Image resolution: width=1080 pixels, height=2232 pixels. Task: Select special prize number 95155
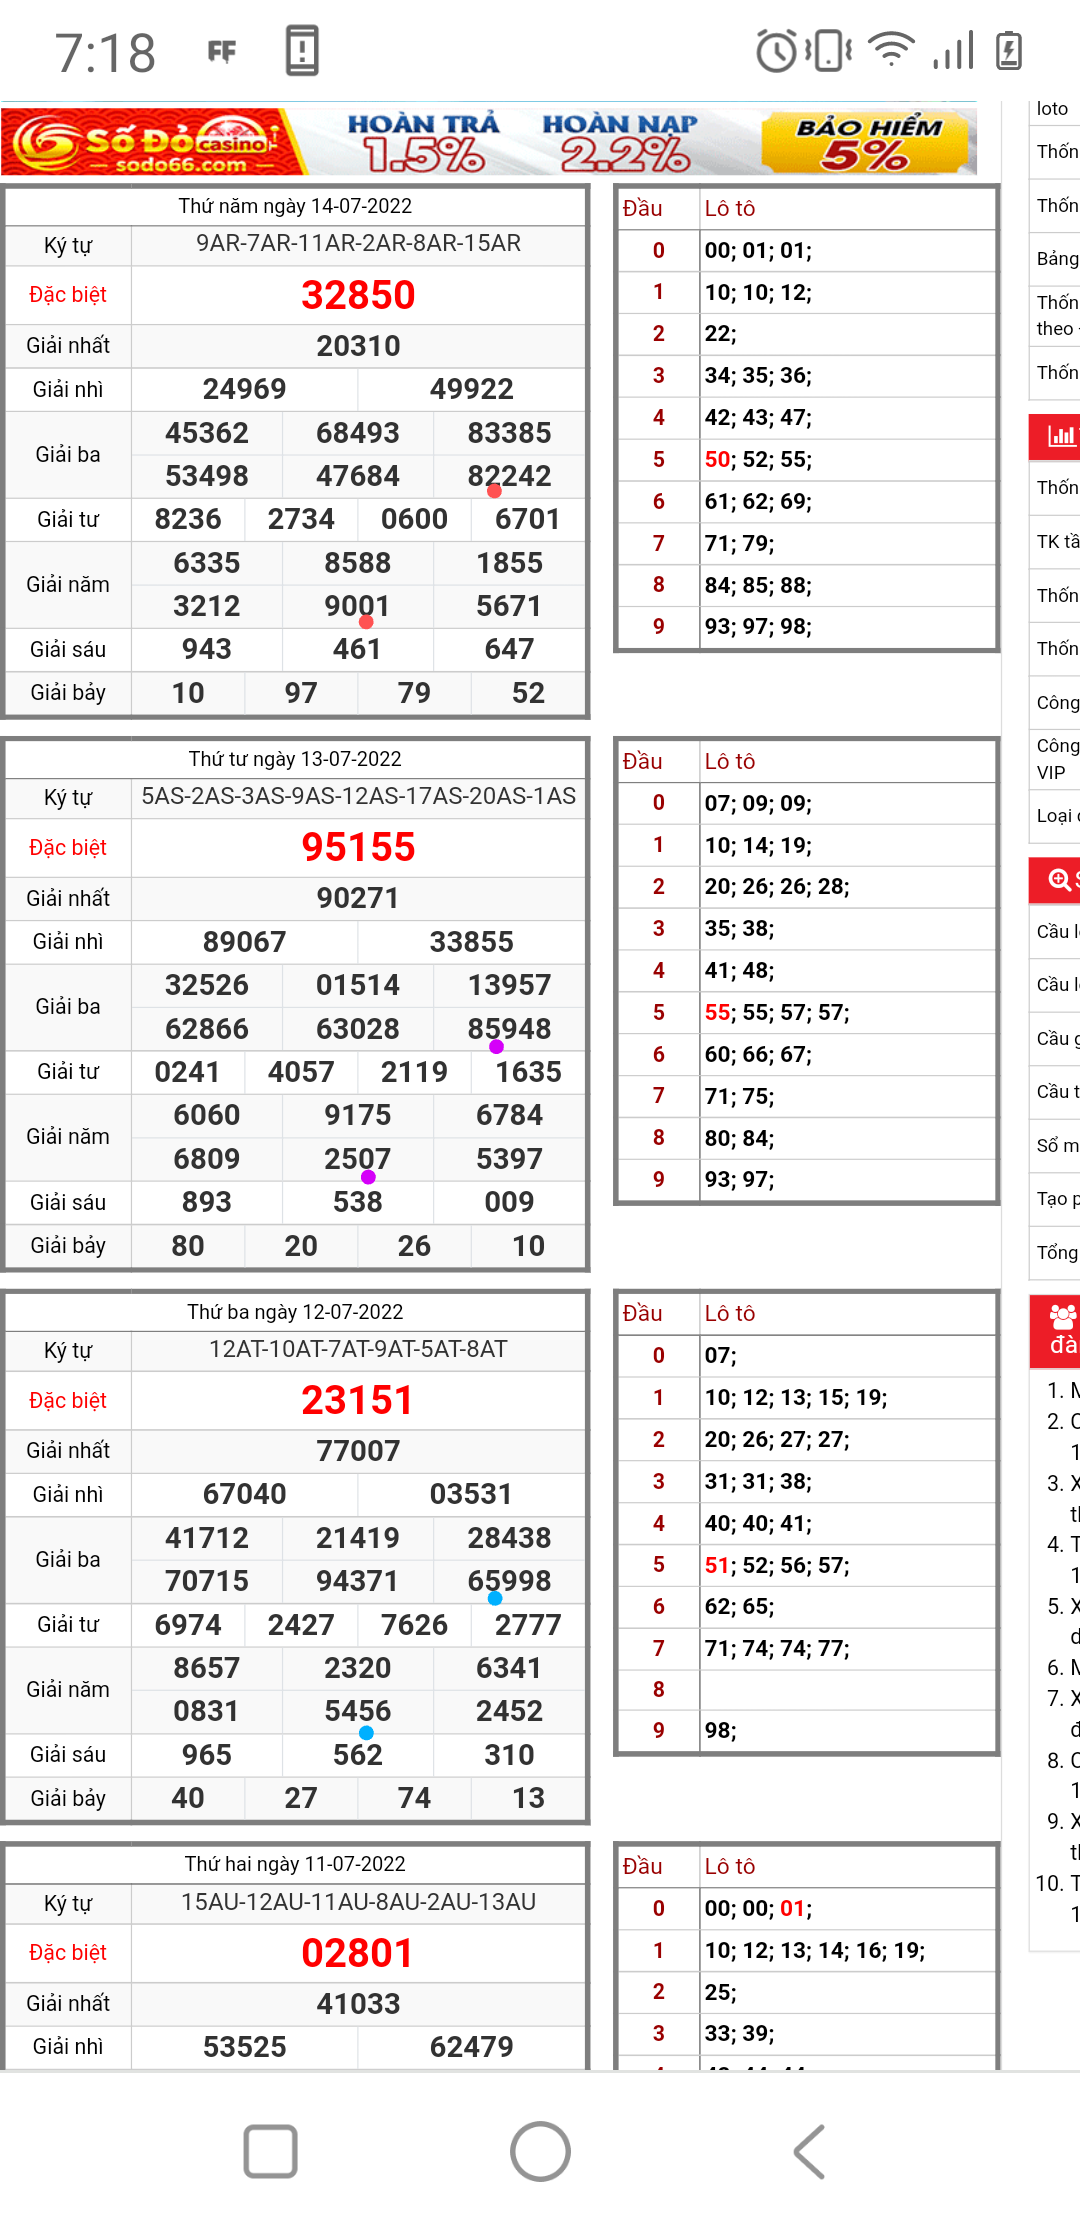pyautogui.click(x=358, y=848)
